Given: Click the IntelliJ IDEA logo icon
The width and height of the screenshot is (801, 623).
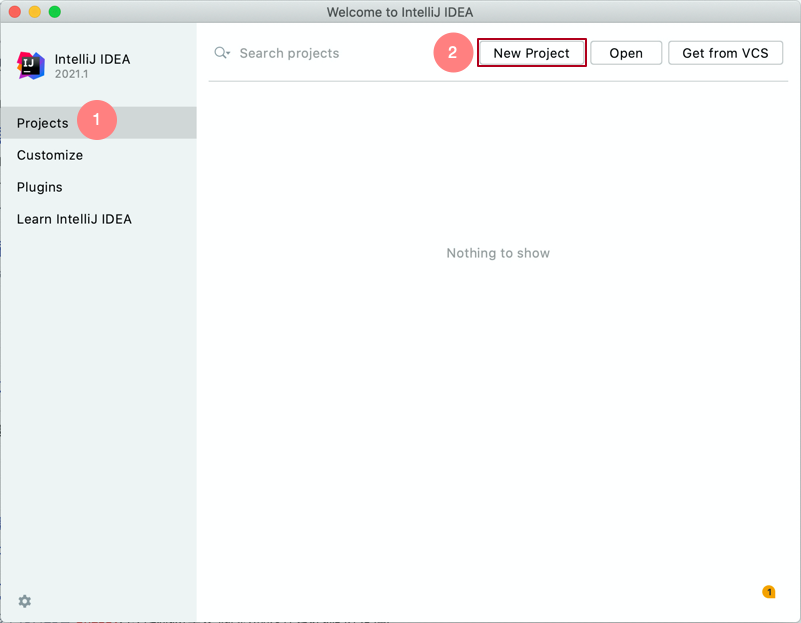Looking at the screenshot, I should click(x=31, y=65).
